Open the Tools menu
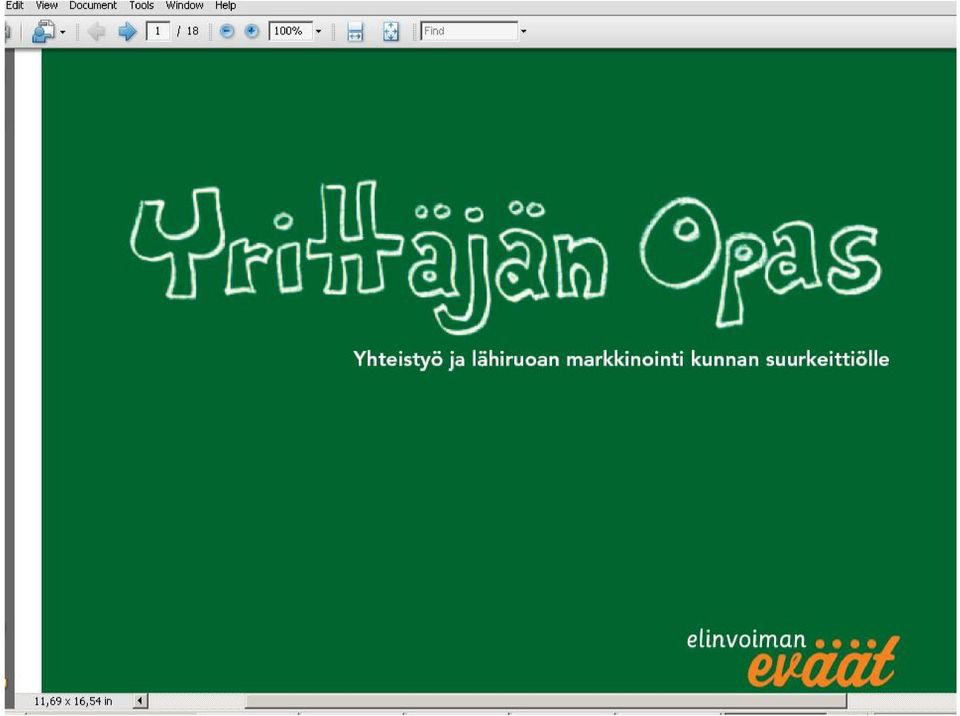Viewport: 960px width, 716px height. pyautogui.click(x=141, y=6)
